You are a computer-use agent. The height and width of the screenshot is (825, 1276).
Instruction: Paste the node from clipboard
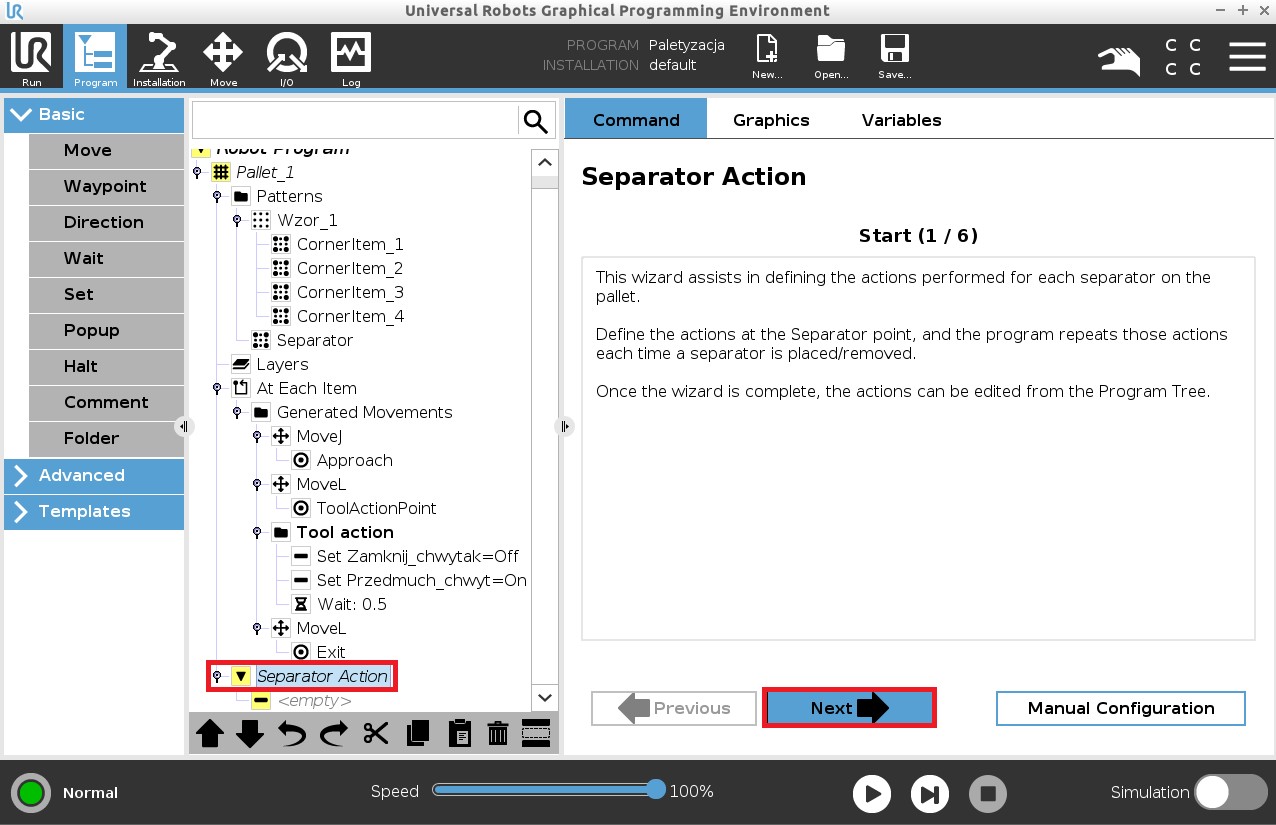pos(459,734)
